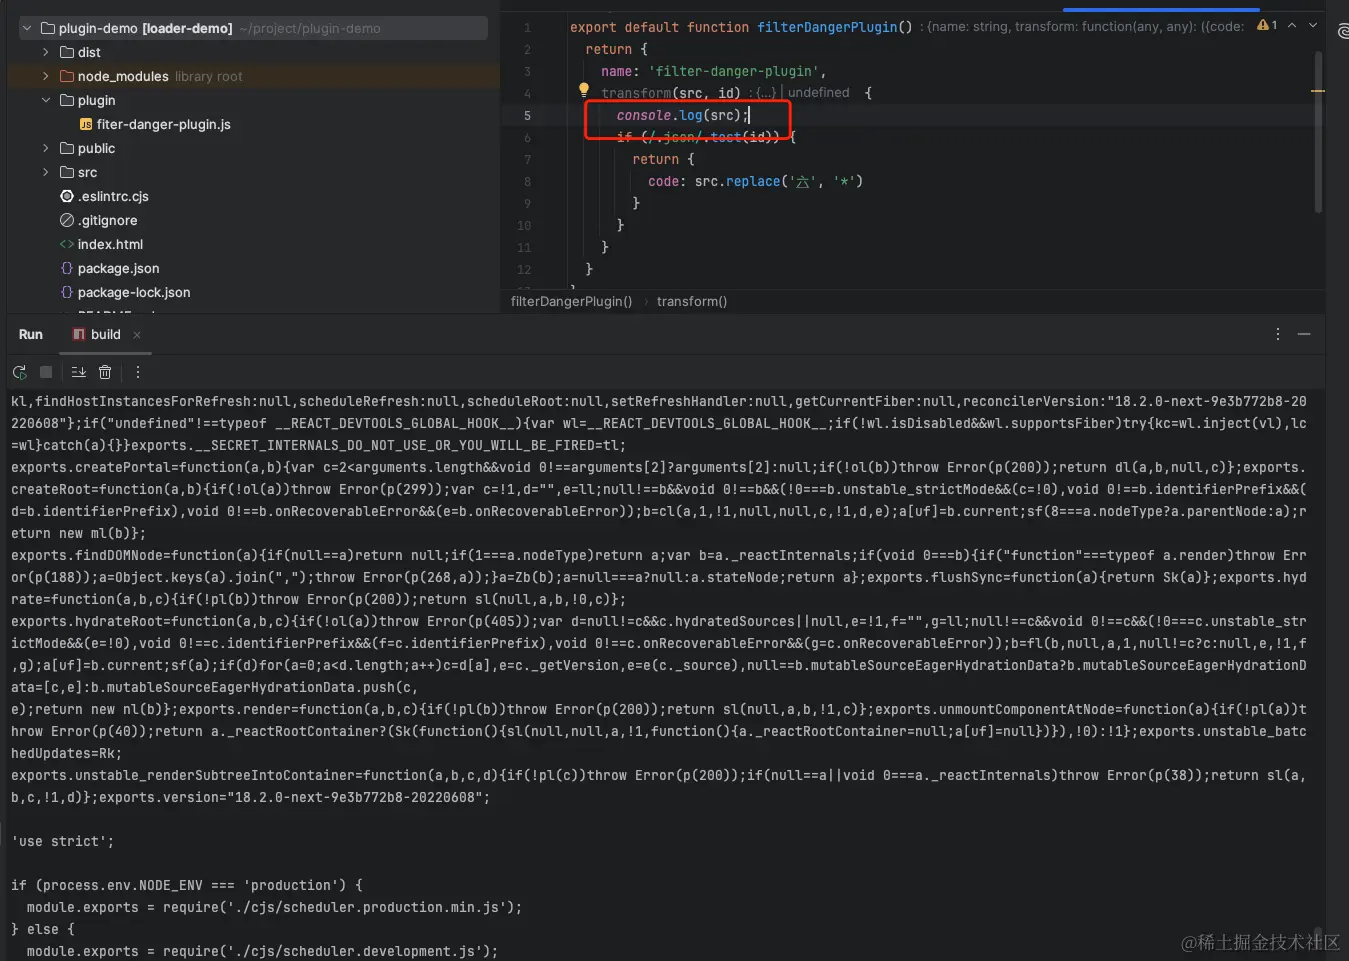This screenshot has height=961, width=1349.
Task: Expand the src folder
Action: 45,172
